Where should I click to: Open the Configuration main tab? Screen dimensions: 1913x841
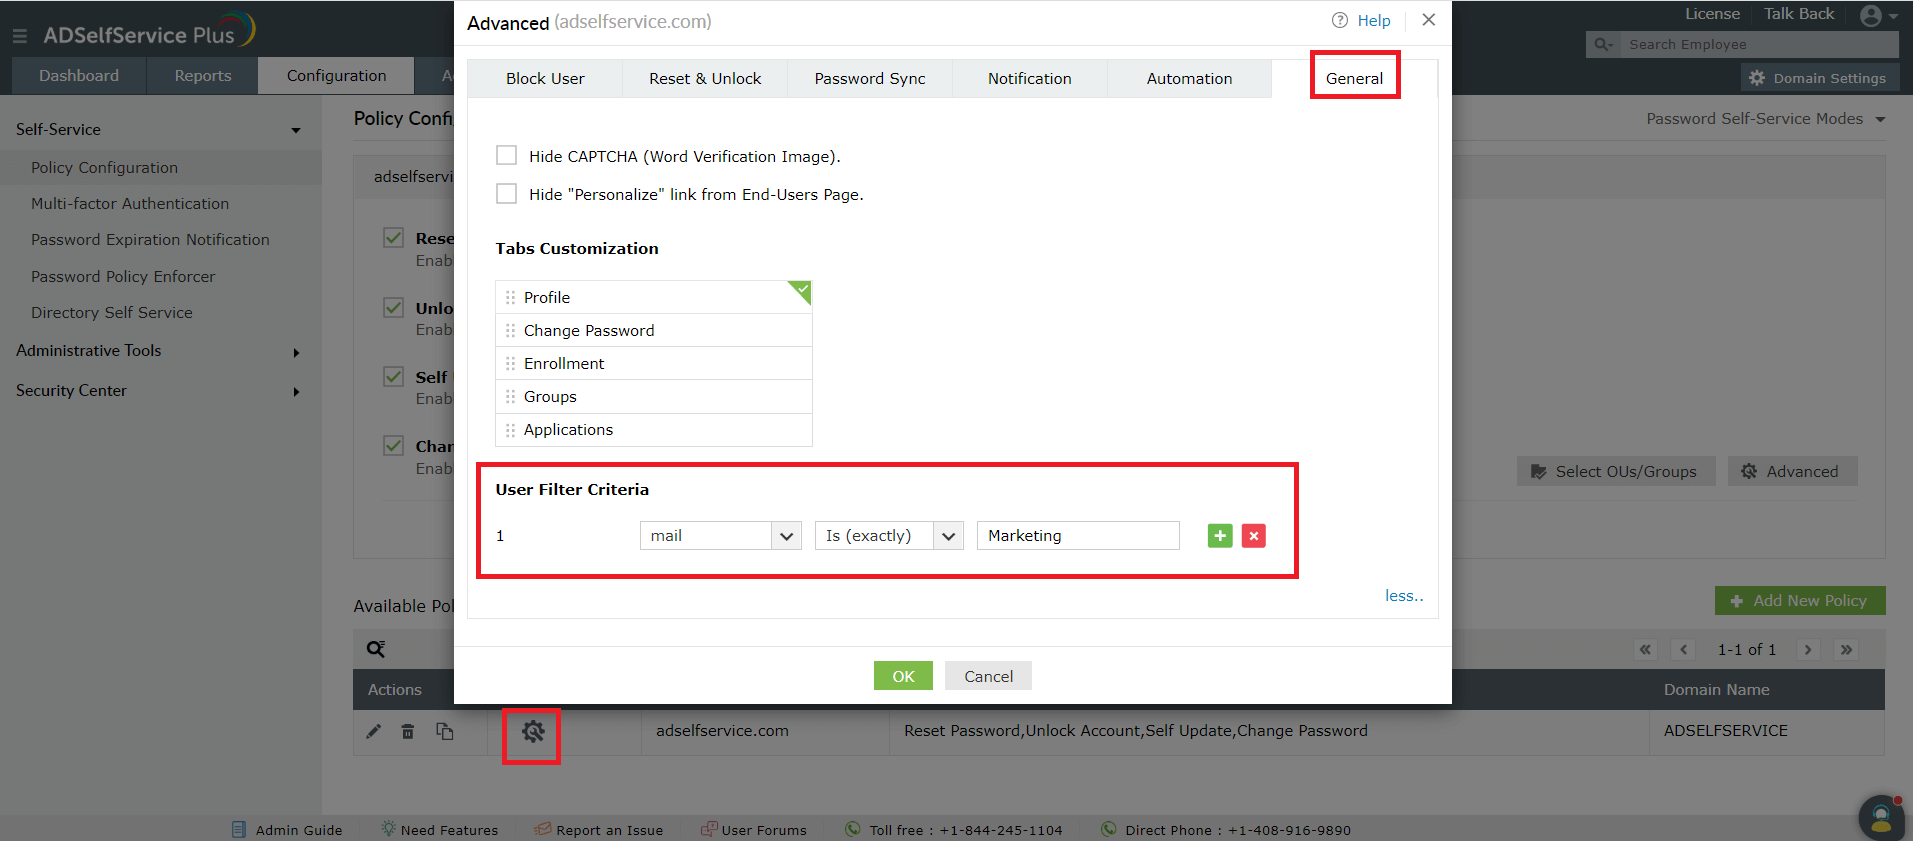[x=336, y=76]
